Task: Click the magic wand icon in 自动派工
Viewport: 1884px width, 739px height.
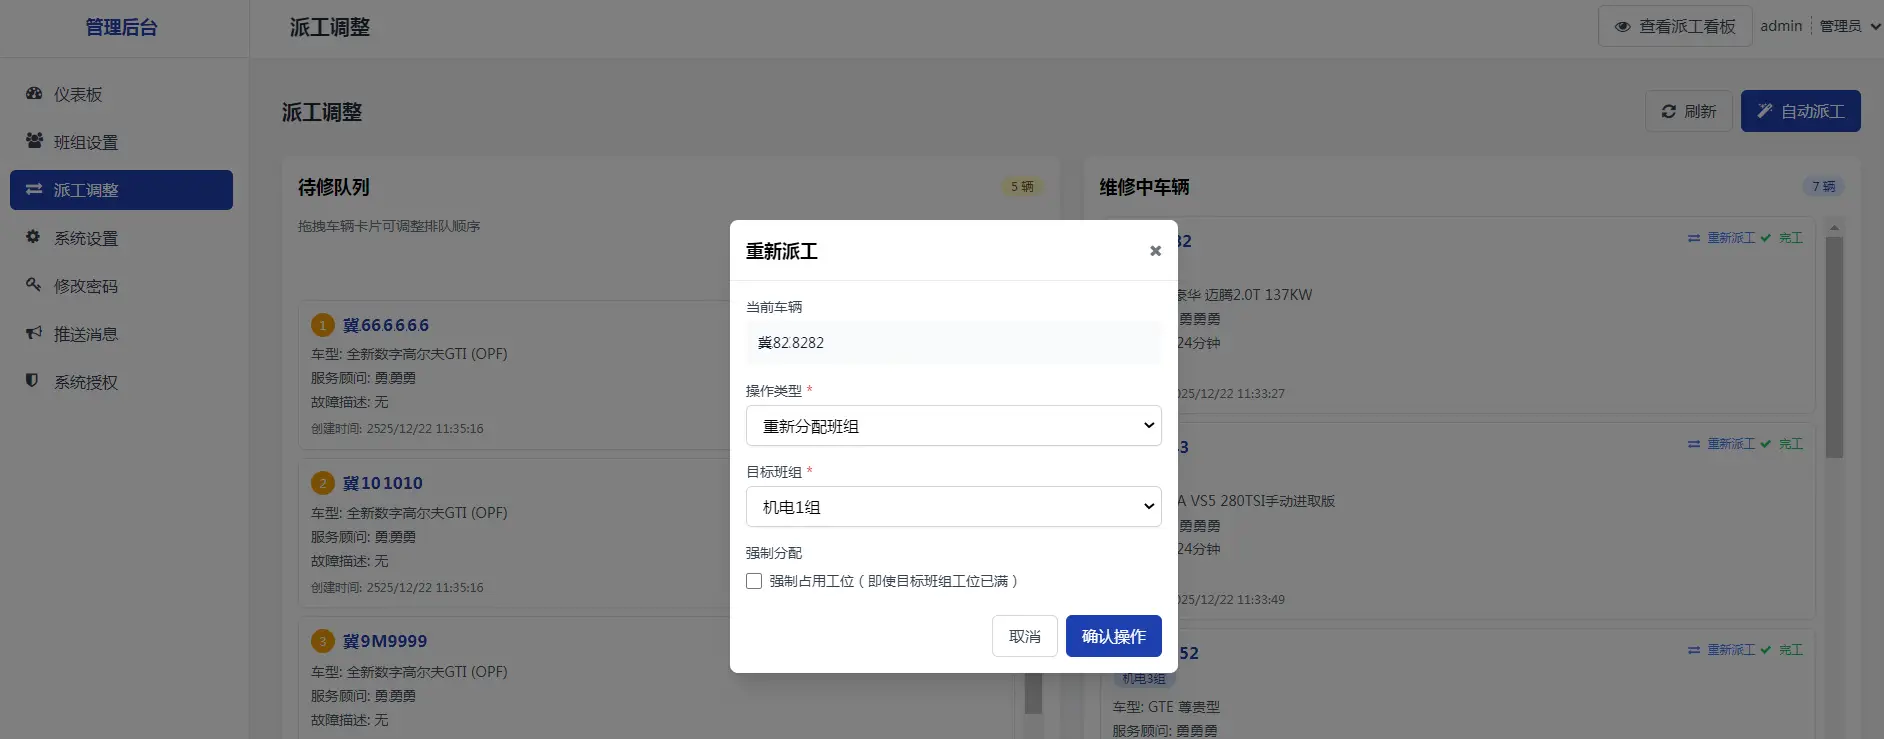Action: (x=1765, y=111)
